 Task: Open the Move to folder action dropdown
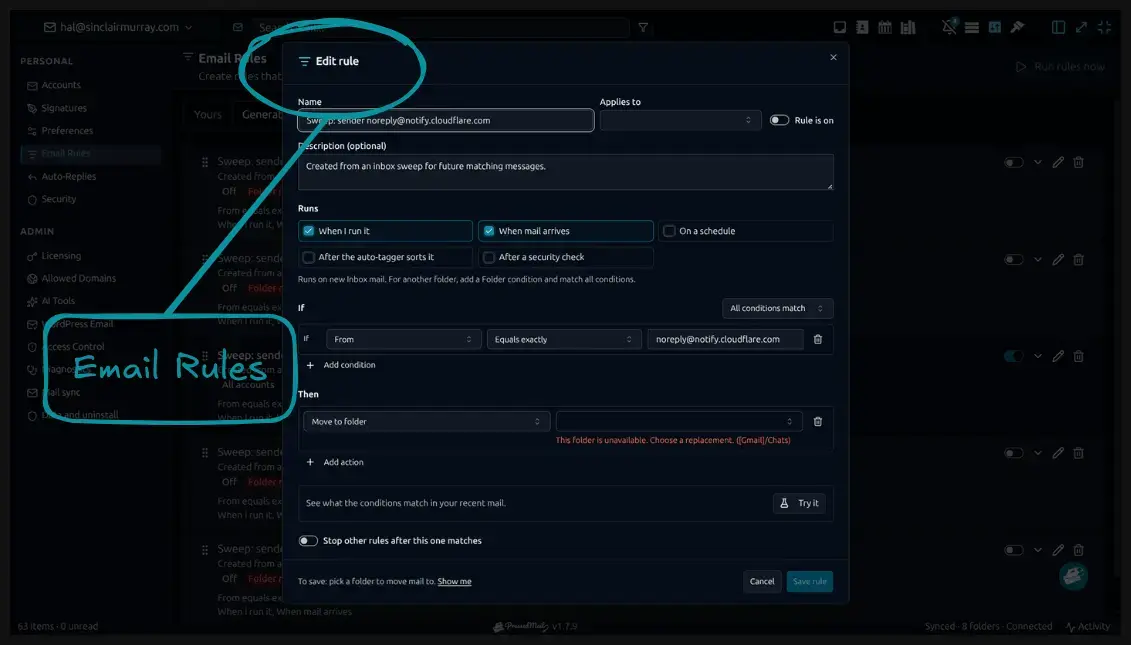click(x=426, y=421)
